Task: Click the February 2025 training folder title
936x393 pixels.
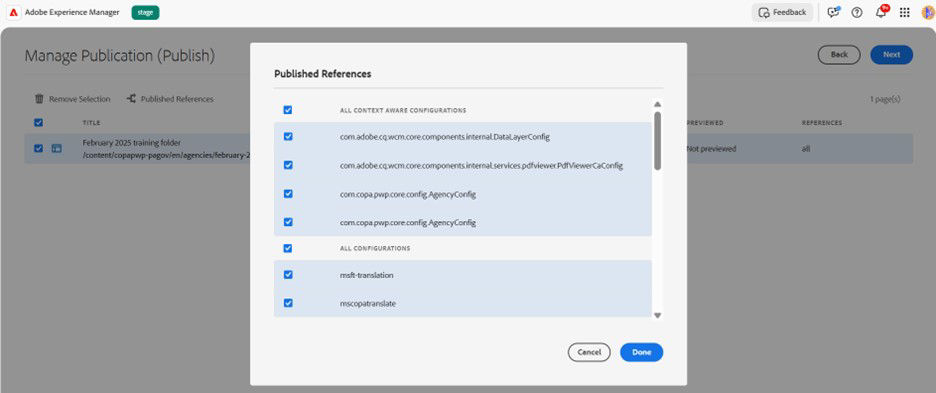Action: coord(131,143)
